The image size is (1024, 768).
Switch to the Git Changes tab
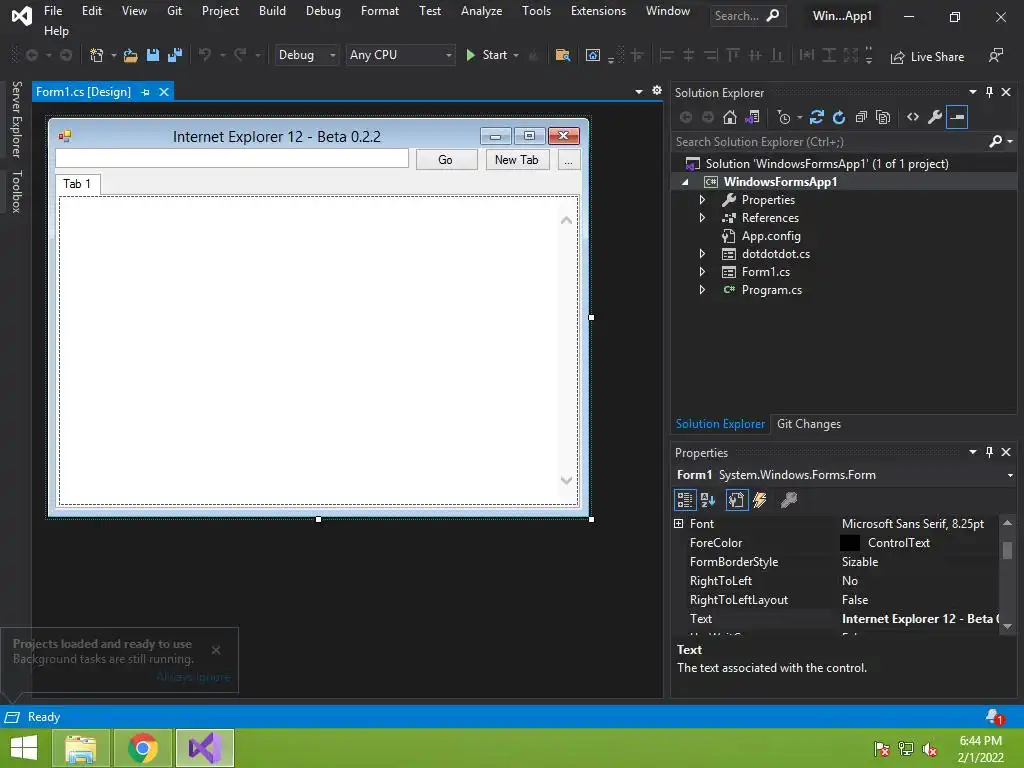pyautogui.click(x=808, y=424)
